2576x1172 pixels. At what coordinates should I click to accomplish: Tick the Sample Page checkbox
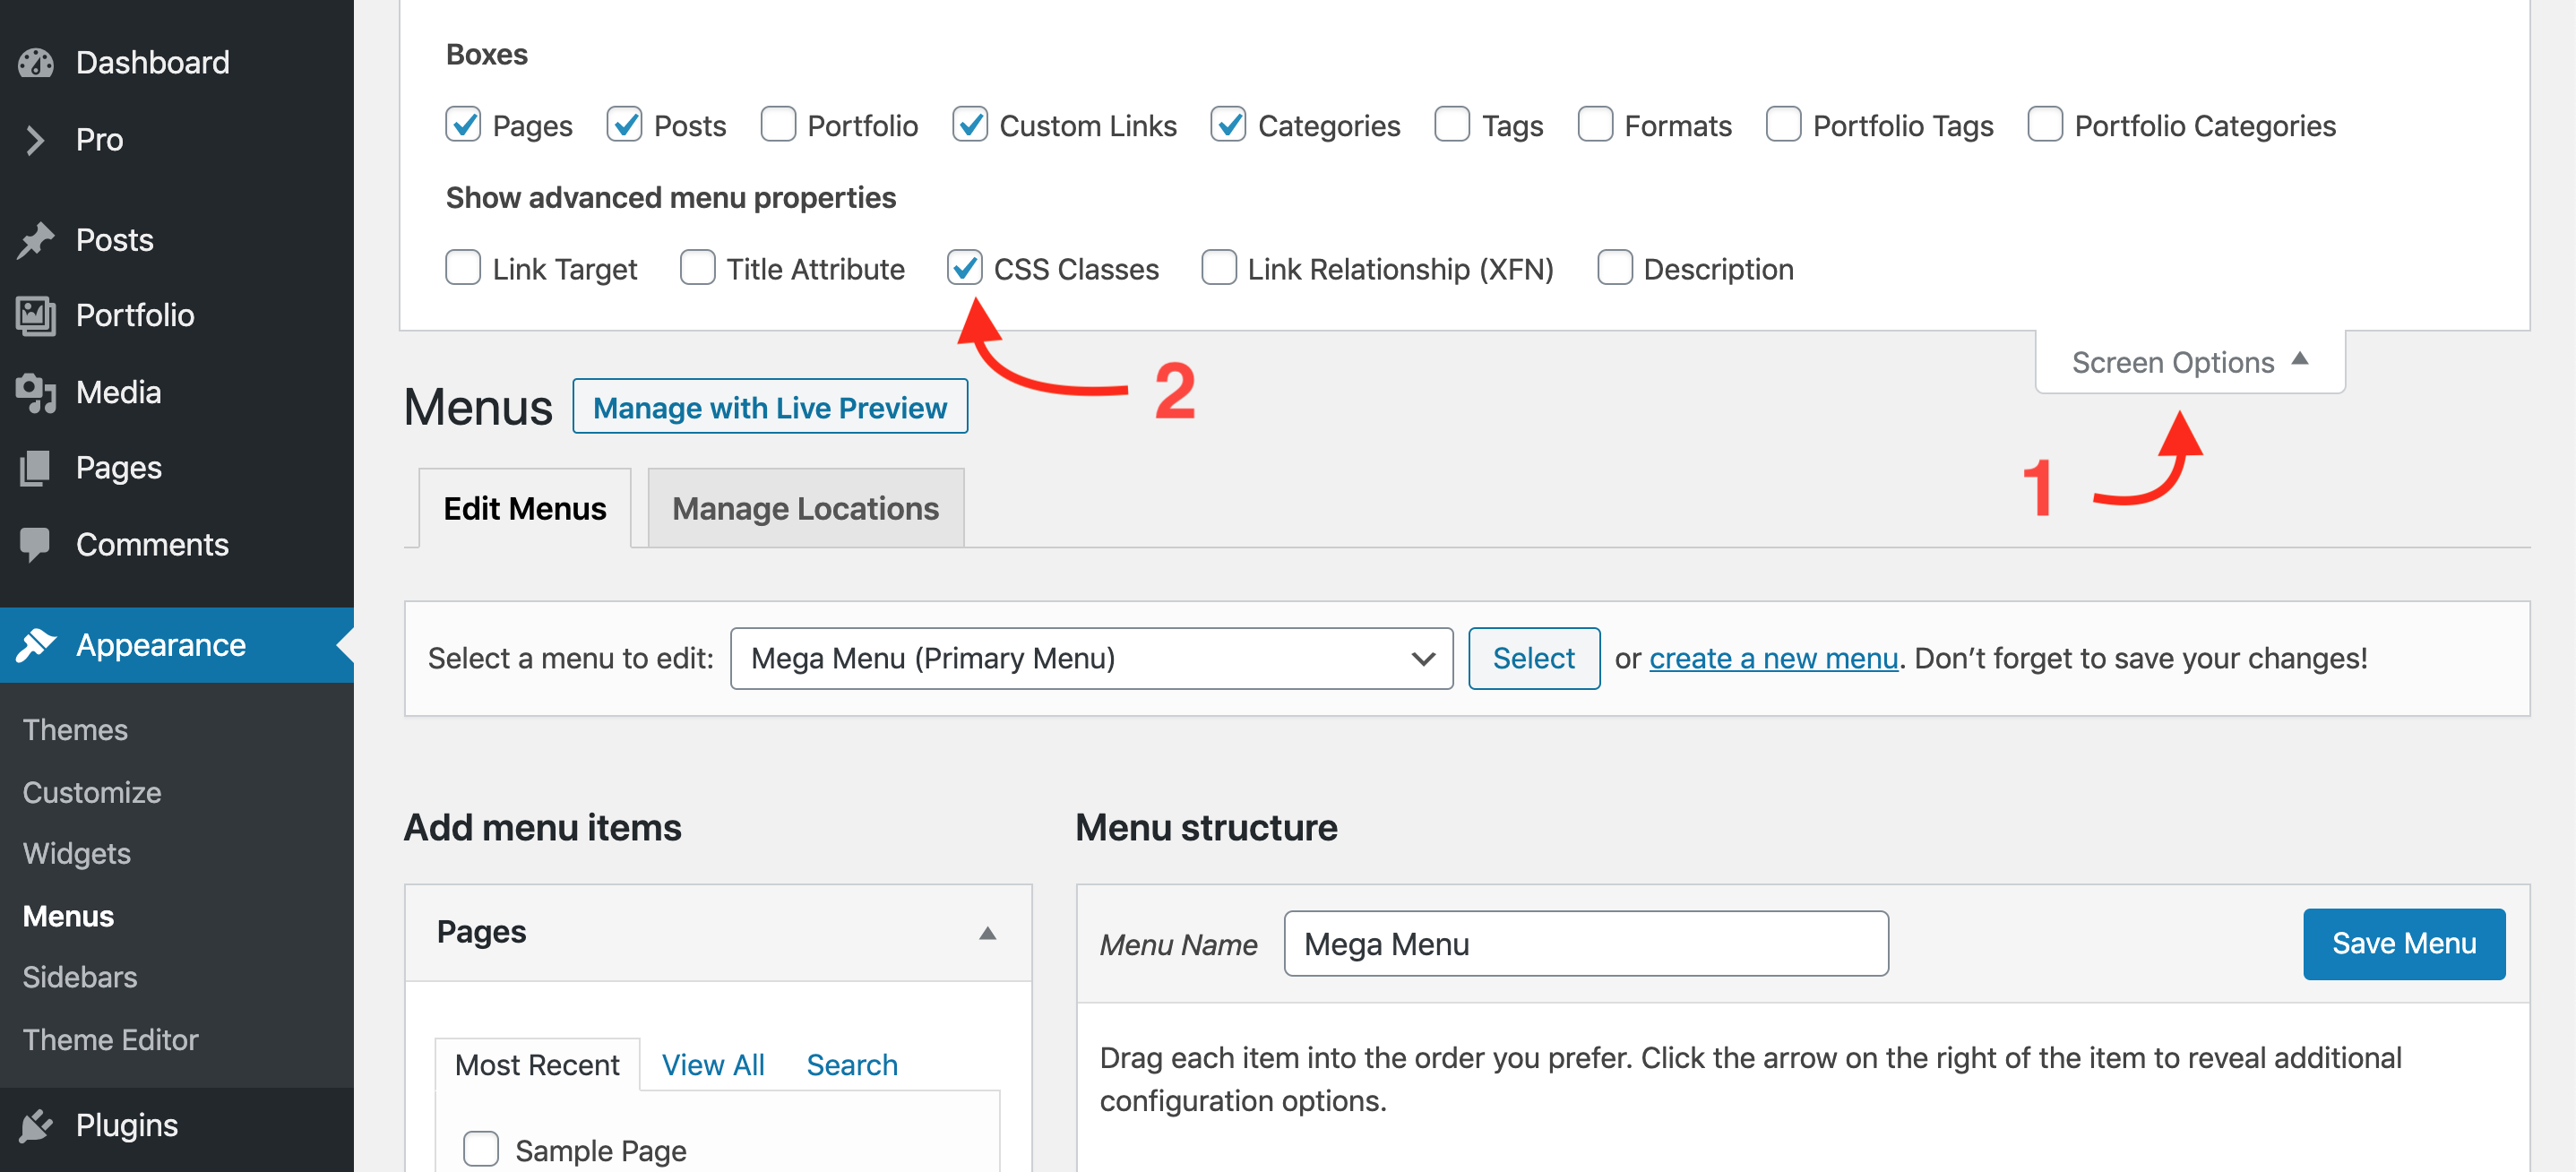[481, 1149]
